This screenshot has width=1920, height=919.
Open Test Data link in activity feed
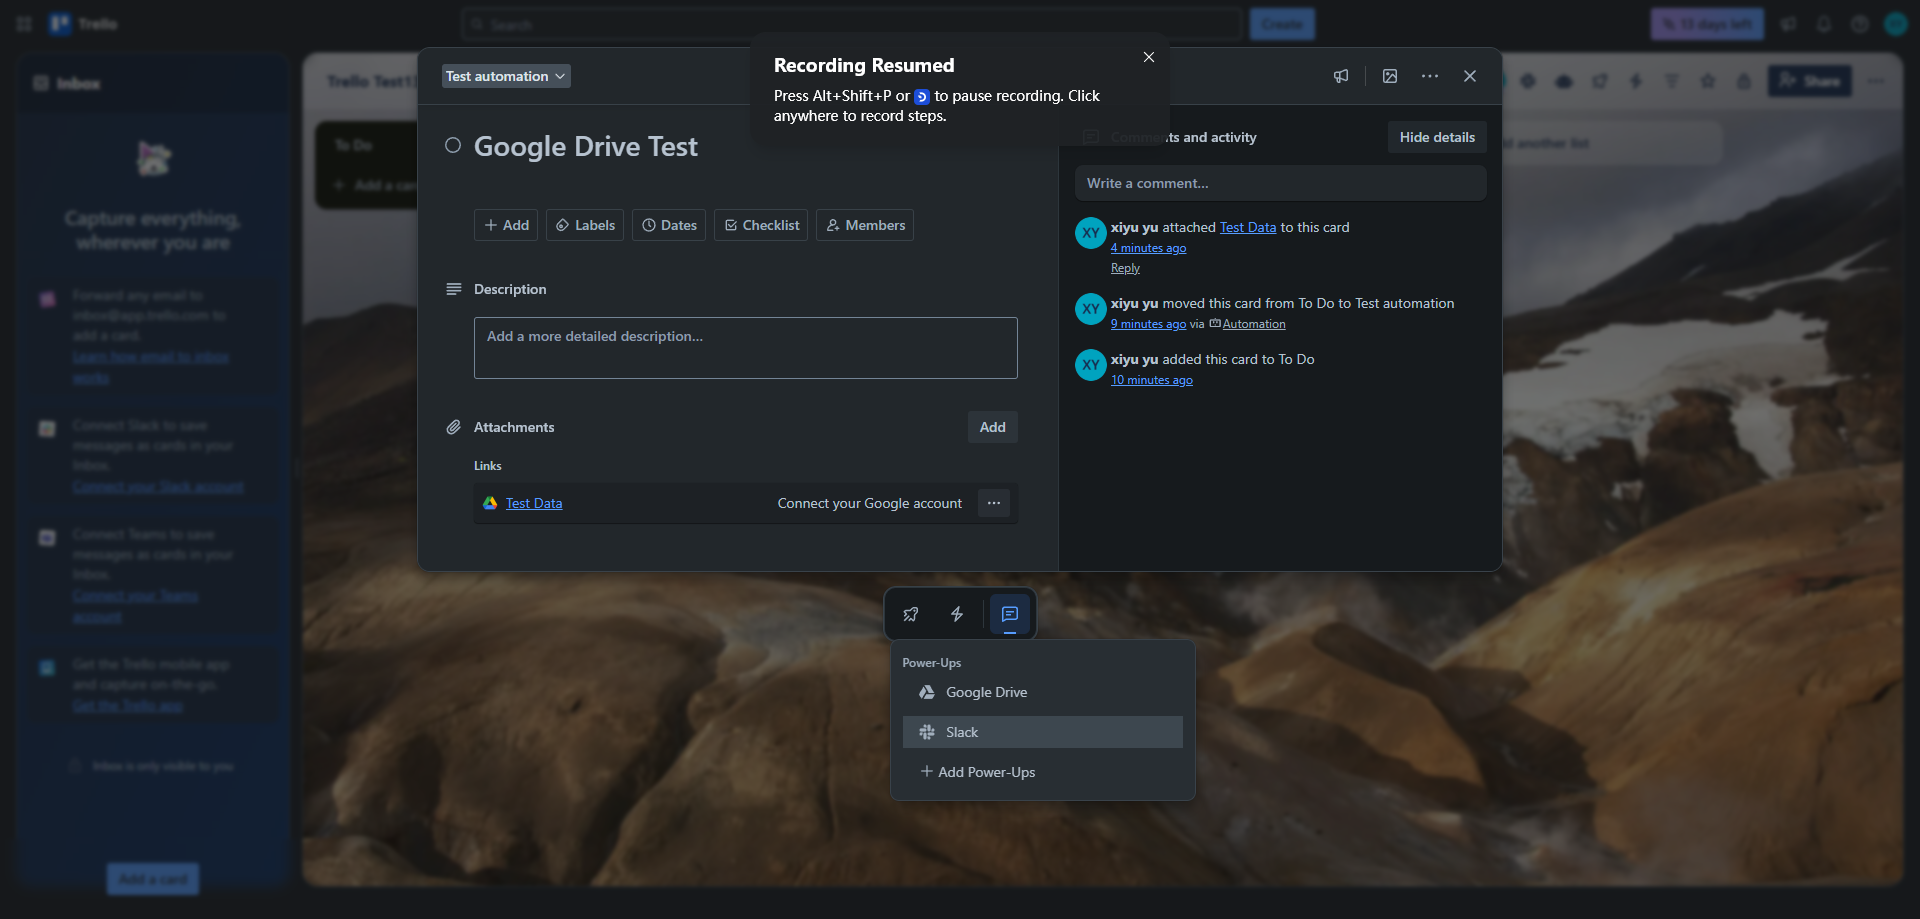pos(1248,227)
